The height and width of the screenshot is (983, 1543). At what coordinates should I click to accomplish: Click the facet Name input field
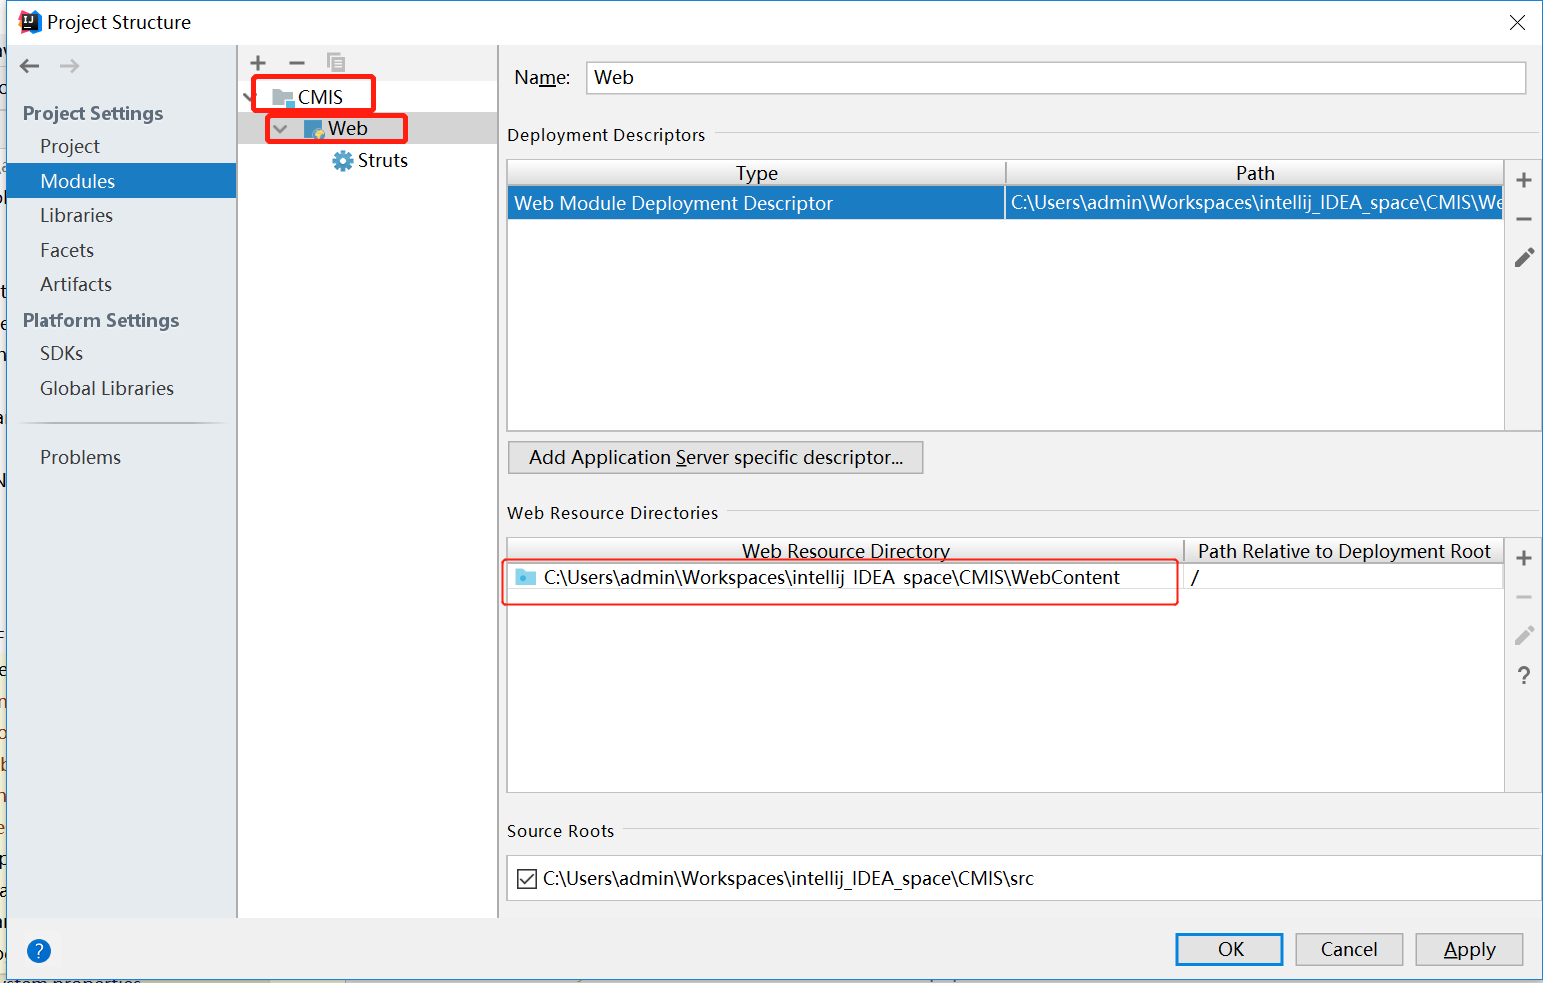(1056, 78)
